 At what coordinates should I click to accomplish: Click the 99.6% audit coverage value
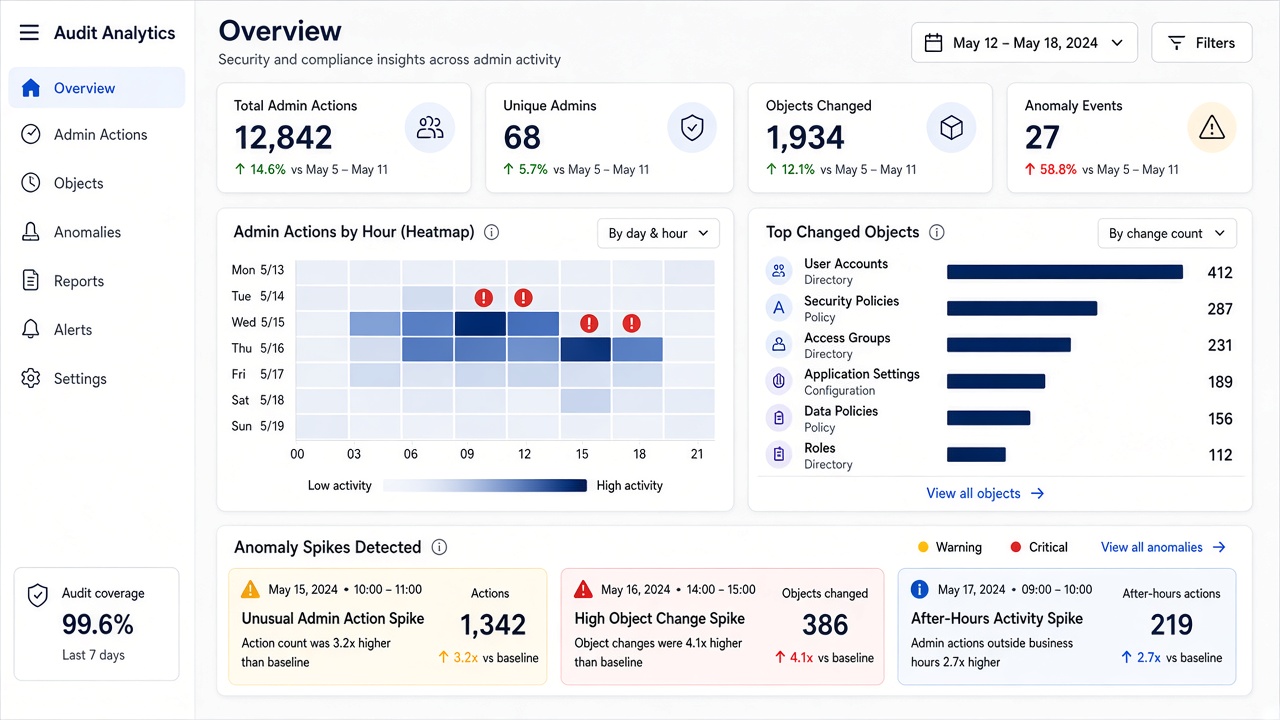pos(98,625)
